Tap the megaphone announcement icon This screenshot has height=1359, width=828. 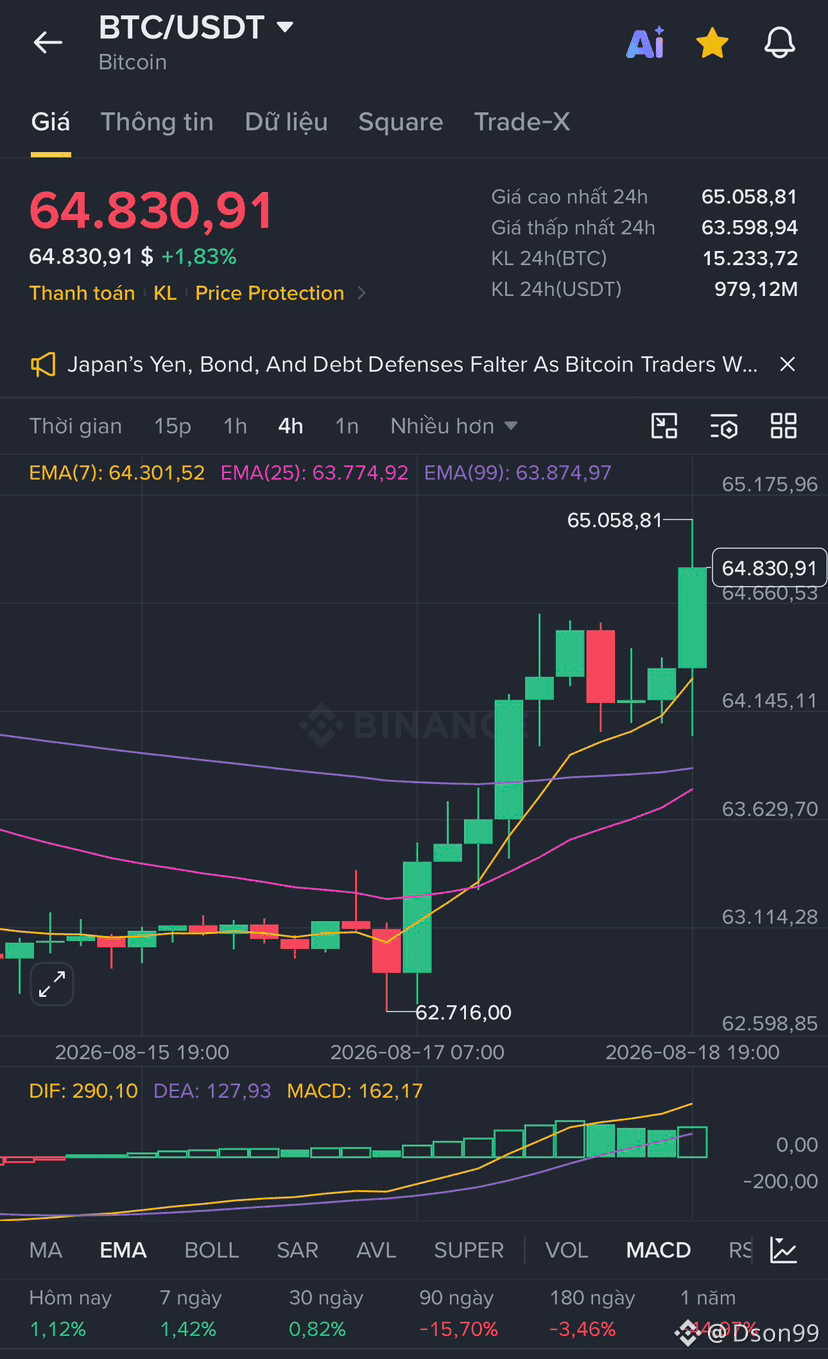pyautogui.click(x=43, y=364)
